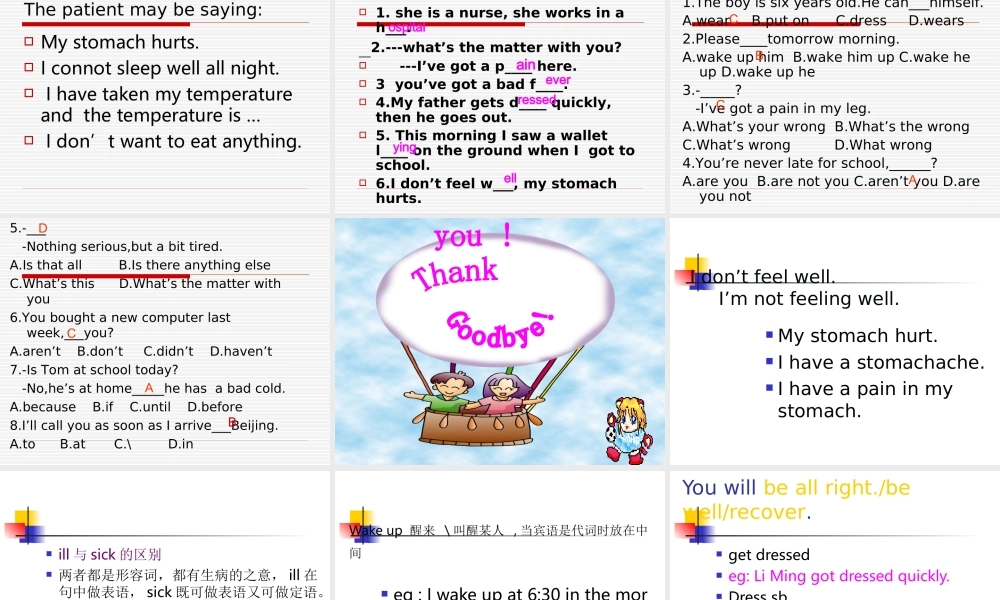Click colored squares logo on 'ill 与 sick' slide
The width and height of the screenshot is (1000, 600).
pos(24,526)
